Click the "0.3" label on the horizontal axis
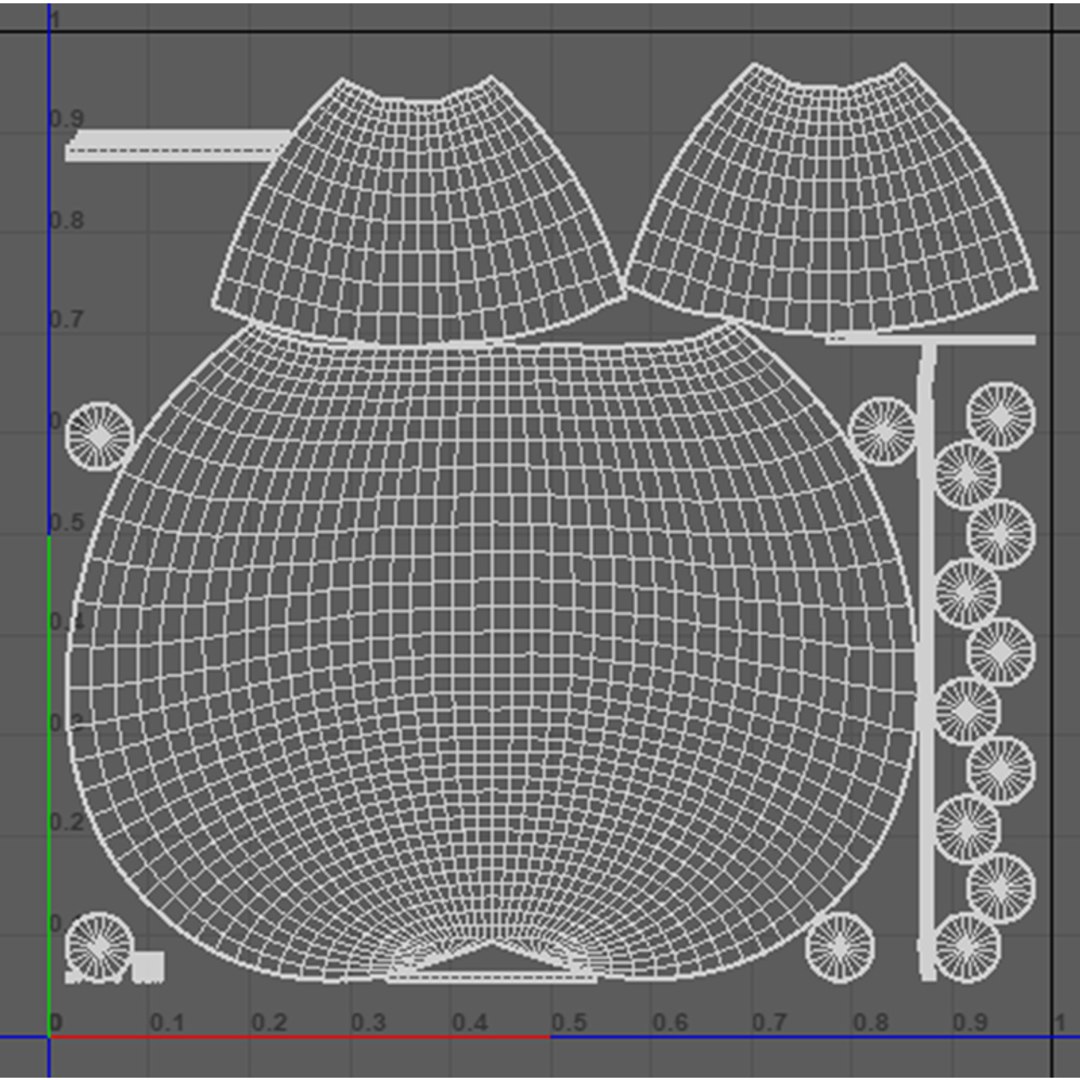Image resolution: width=1080 pixels, height=1080 pixels. coord(368,1022)
